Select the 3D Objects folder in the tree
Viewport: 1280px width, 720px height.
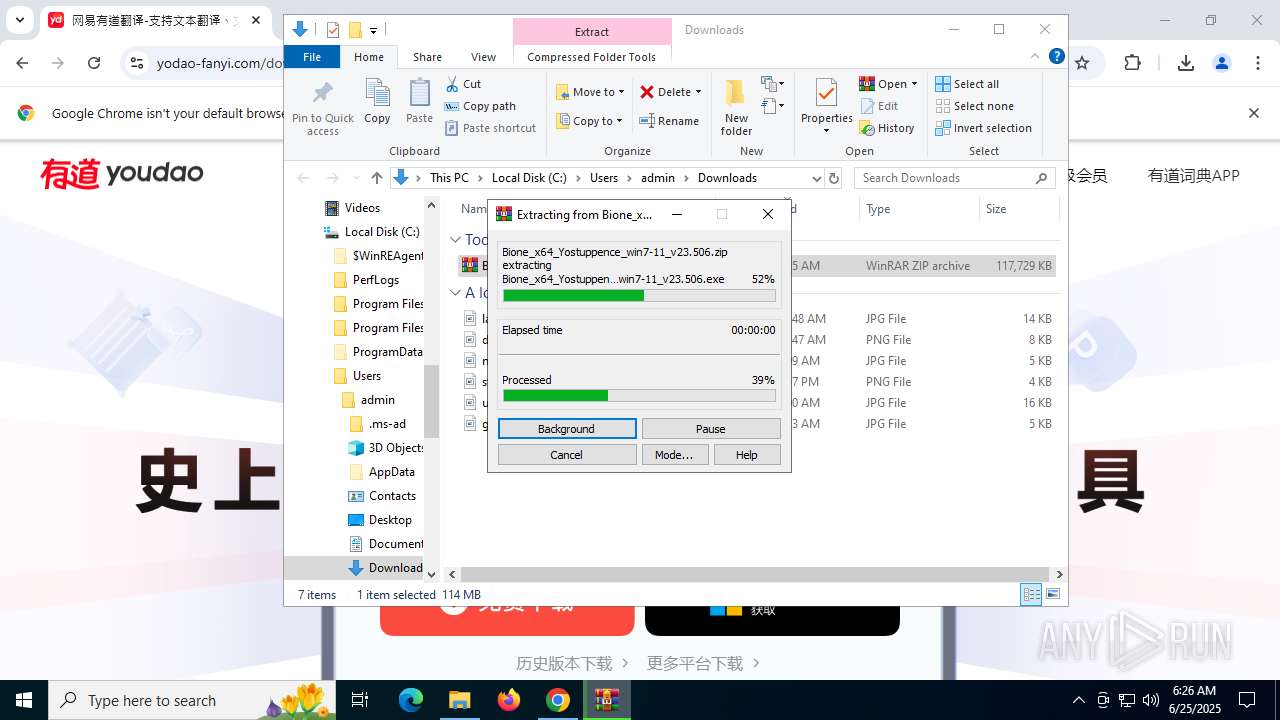385,448
